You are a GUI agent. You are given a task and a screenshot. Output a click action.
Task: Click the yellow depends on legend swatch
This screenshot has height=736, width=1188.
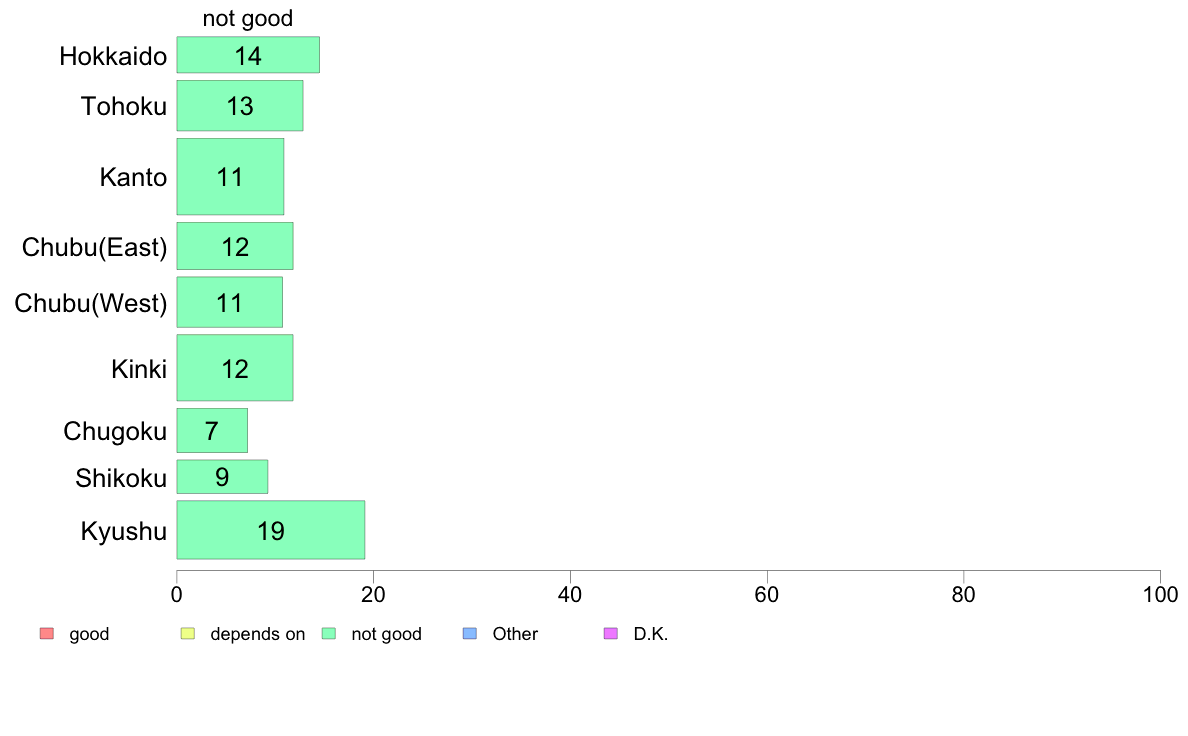coord(188,634)
